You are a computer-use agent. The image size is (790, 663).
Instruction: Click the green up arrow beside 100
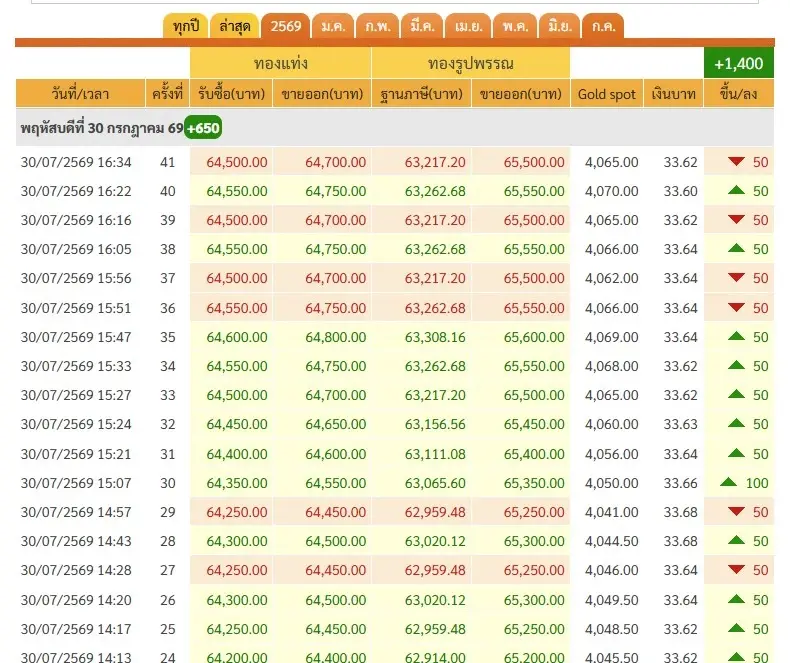point(728,482)
